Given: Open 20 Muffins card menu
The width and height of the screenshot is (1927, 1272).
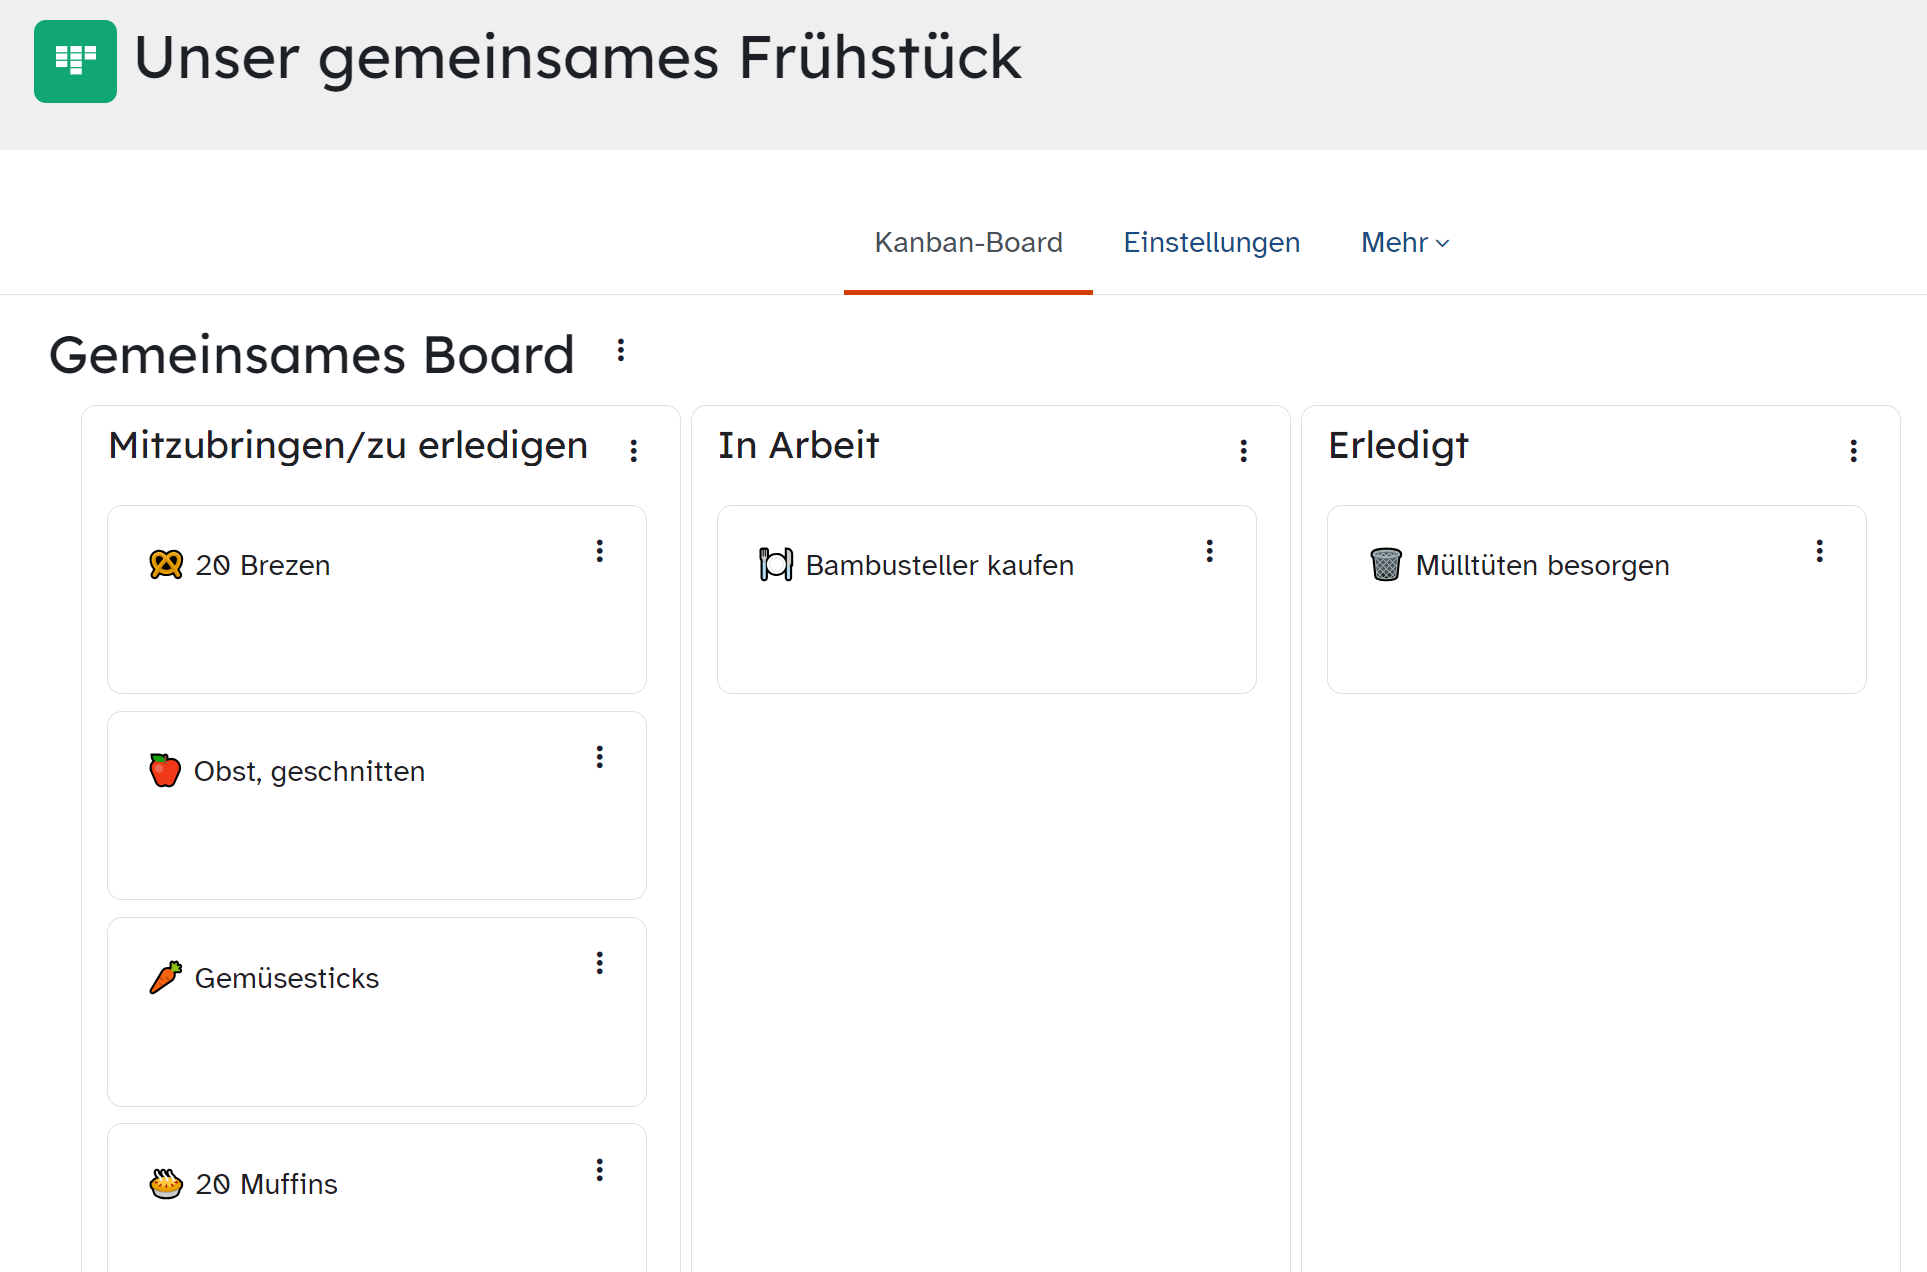Looking at the screenshot, I should click(600, 1170).
